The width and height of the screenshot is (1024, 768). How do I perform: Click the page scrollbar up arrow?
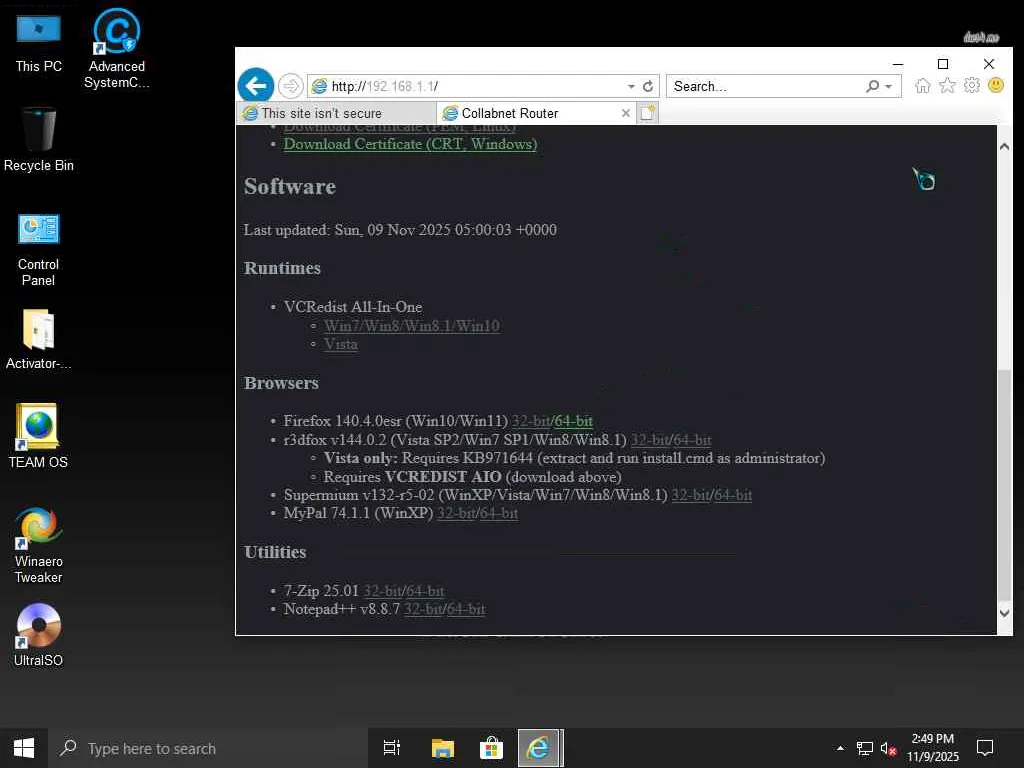[x=1004, y=147]
